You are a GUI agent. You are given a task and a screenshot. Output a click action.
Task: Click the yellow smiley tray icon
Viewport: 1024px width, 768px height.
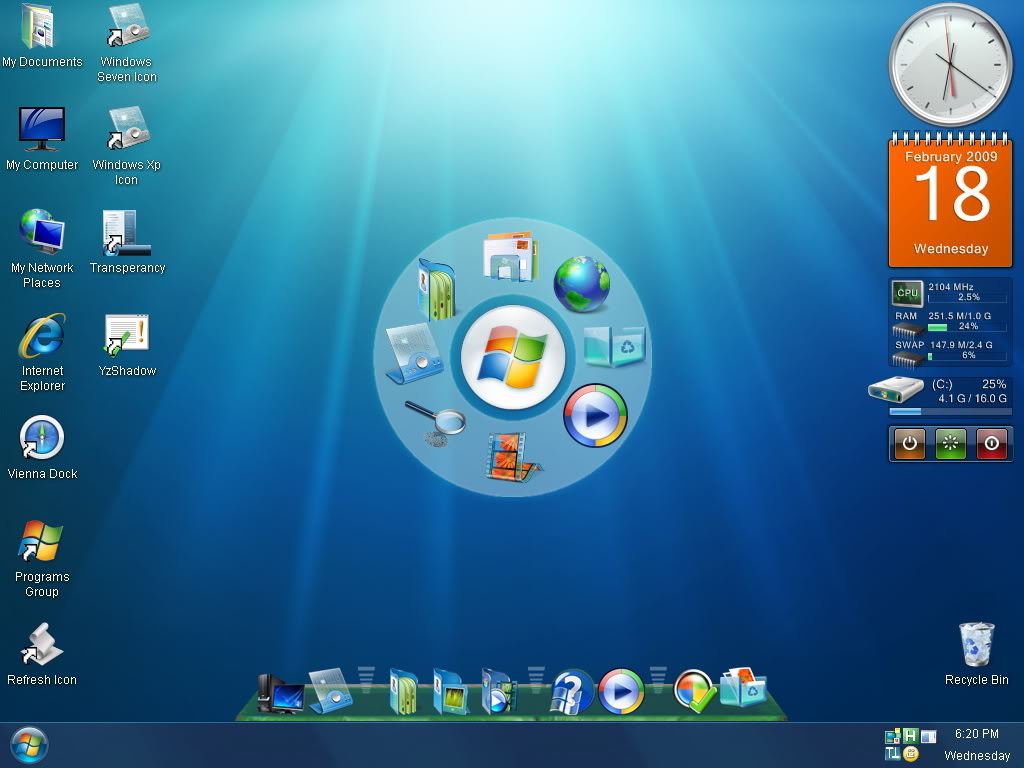click(910, 754)
